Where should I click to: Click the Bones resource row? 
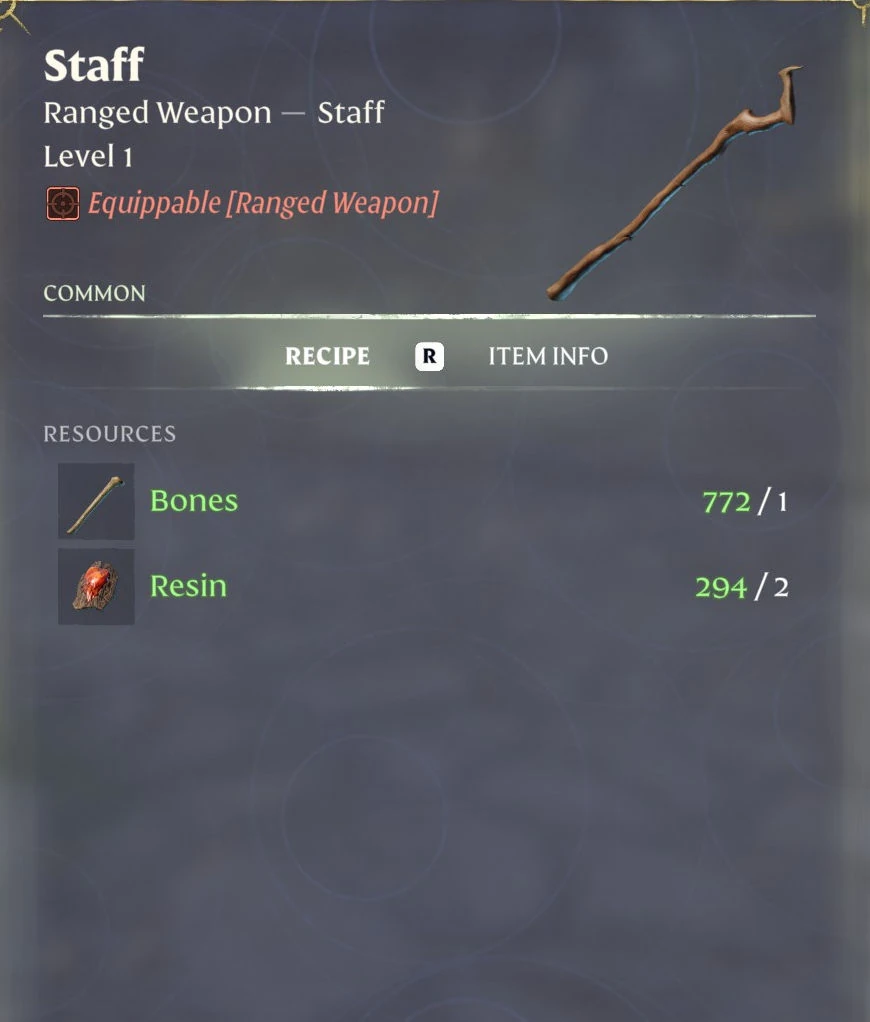424,501
